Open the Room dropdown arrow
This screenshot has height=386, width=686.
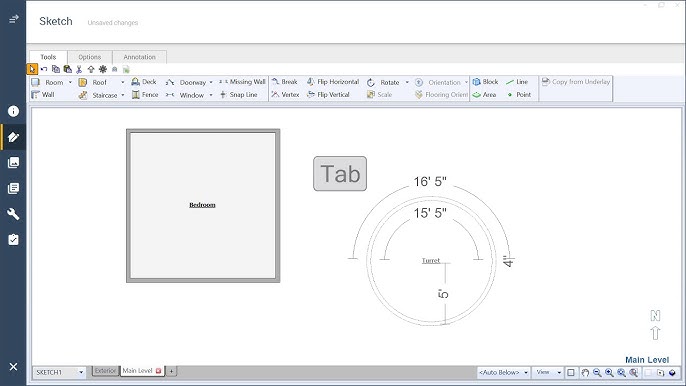[x=70, y=82]
